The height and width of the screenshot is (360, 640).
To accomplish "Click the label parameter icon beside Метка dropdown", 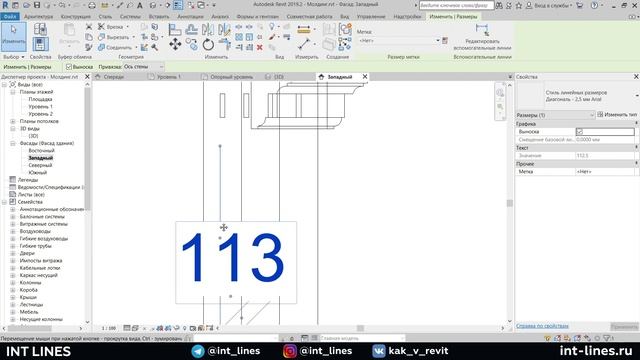I will point(445,40).
